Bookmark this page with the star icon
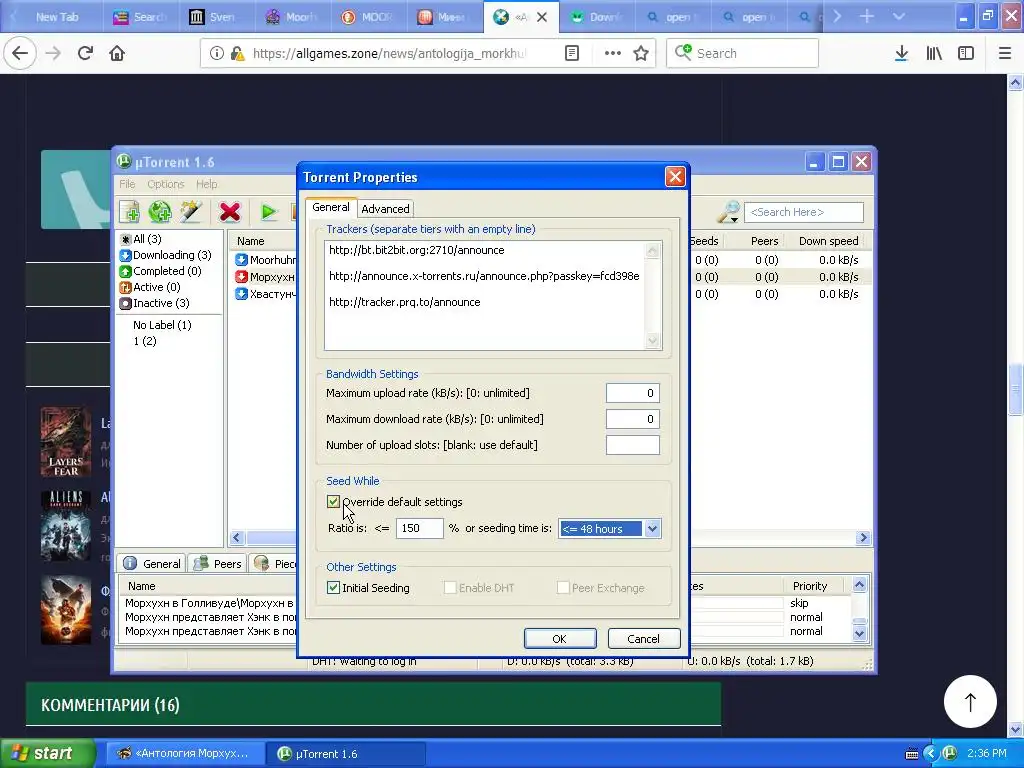 pos(641,54)
